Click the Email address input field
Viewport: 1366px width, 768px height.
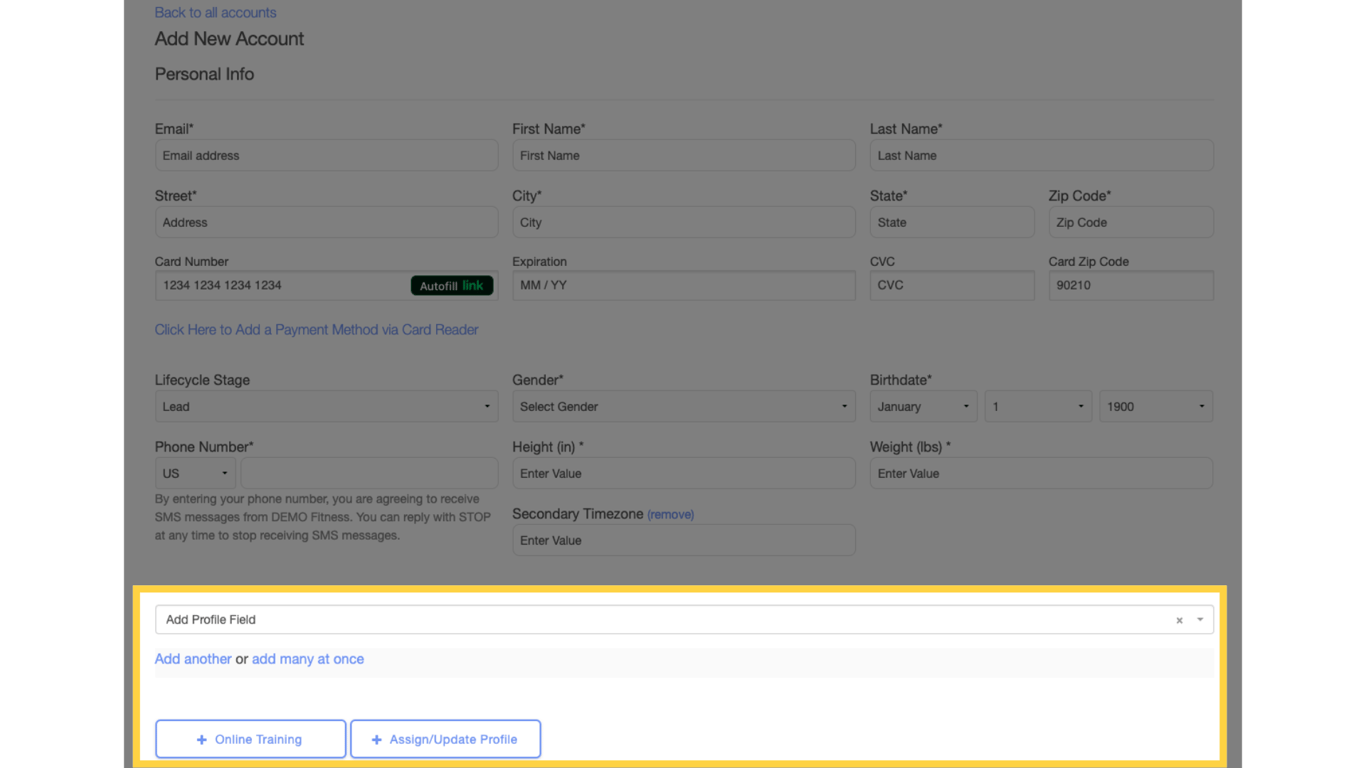(326, 155)
